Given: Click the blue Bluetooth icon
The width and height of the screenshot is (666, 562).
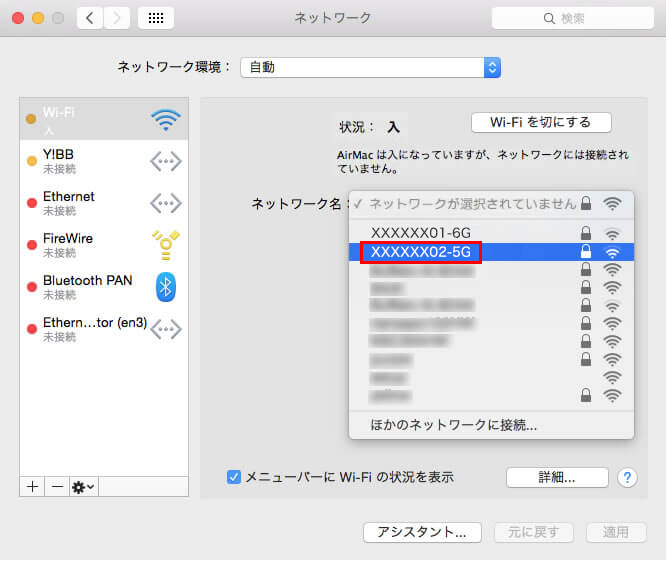Looking at the screenshot, I should (166, 287).
